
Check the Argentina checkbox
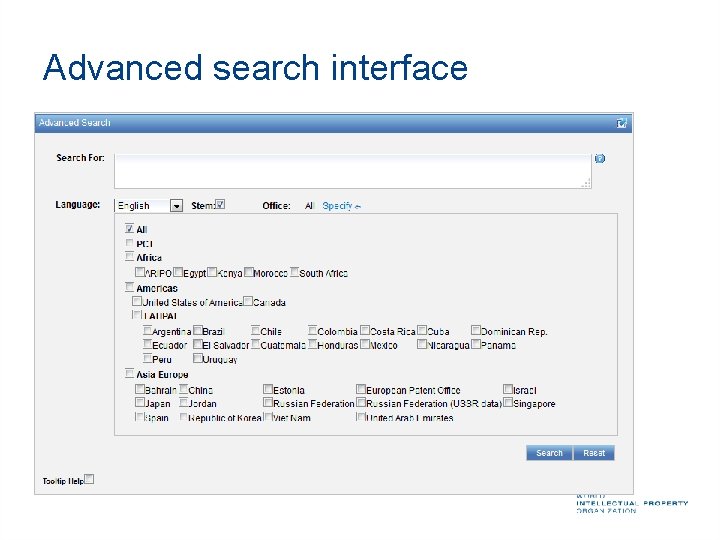147,330
